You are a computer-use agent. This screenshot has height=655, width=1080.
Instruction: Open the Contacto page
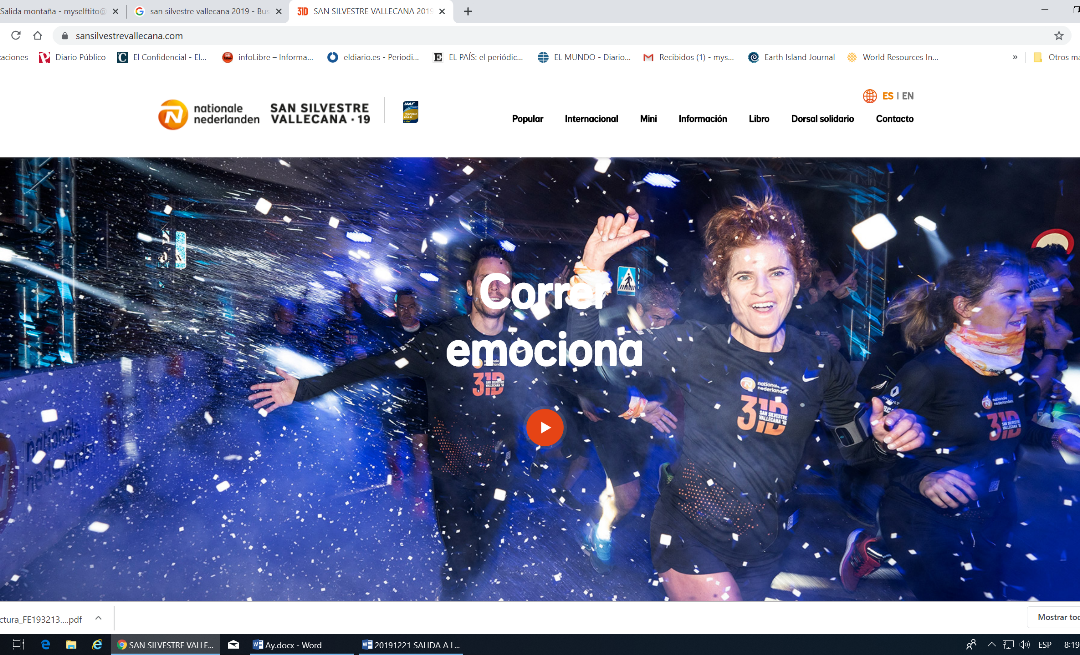click(895, 119)
